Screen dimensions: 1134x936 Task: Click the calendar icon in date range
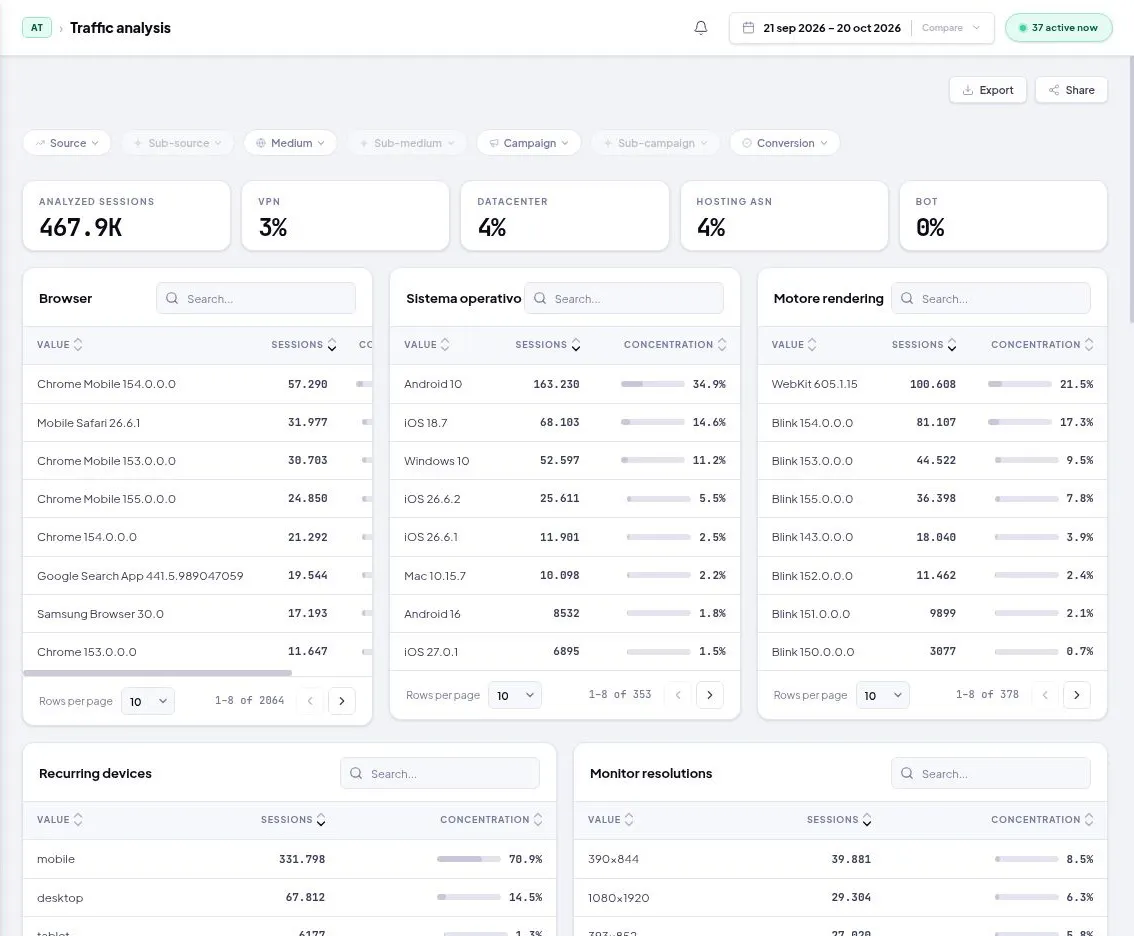(x=749, y=27)
